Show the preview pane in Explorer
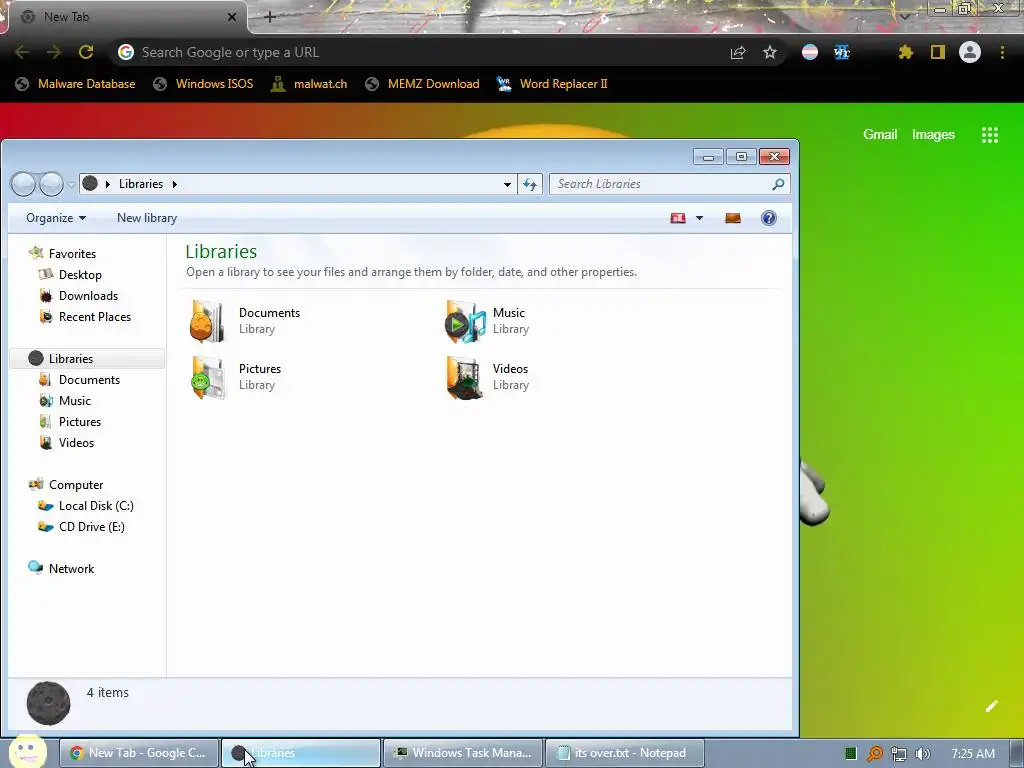 tap(733, 218)
